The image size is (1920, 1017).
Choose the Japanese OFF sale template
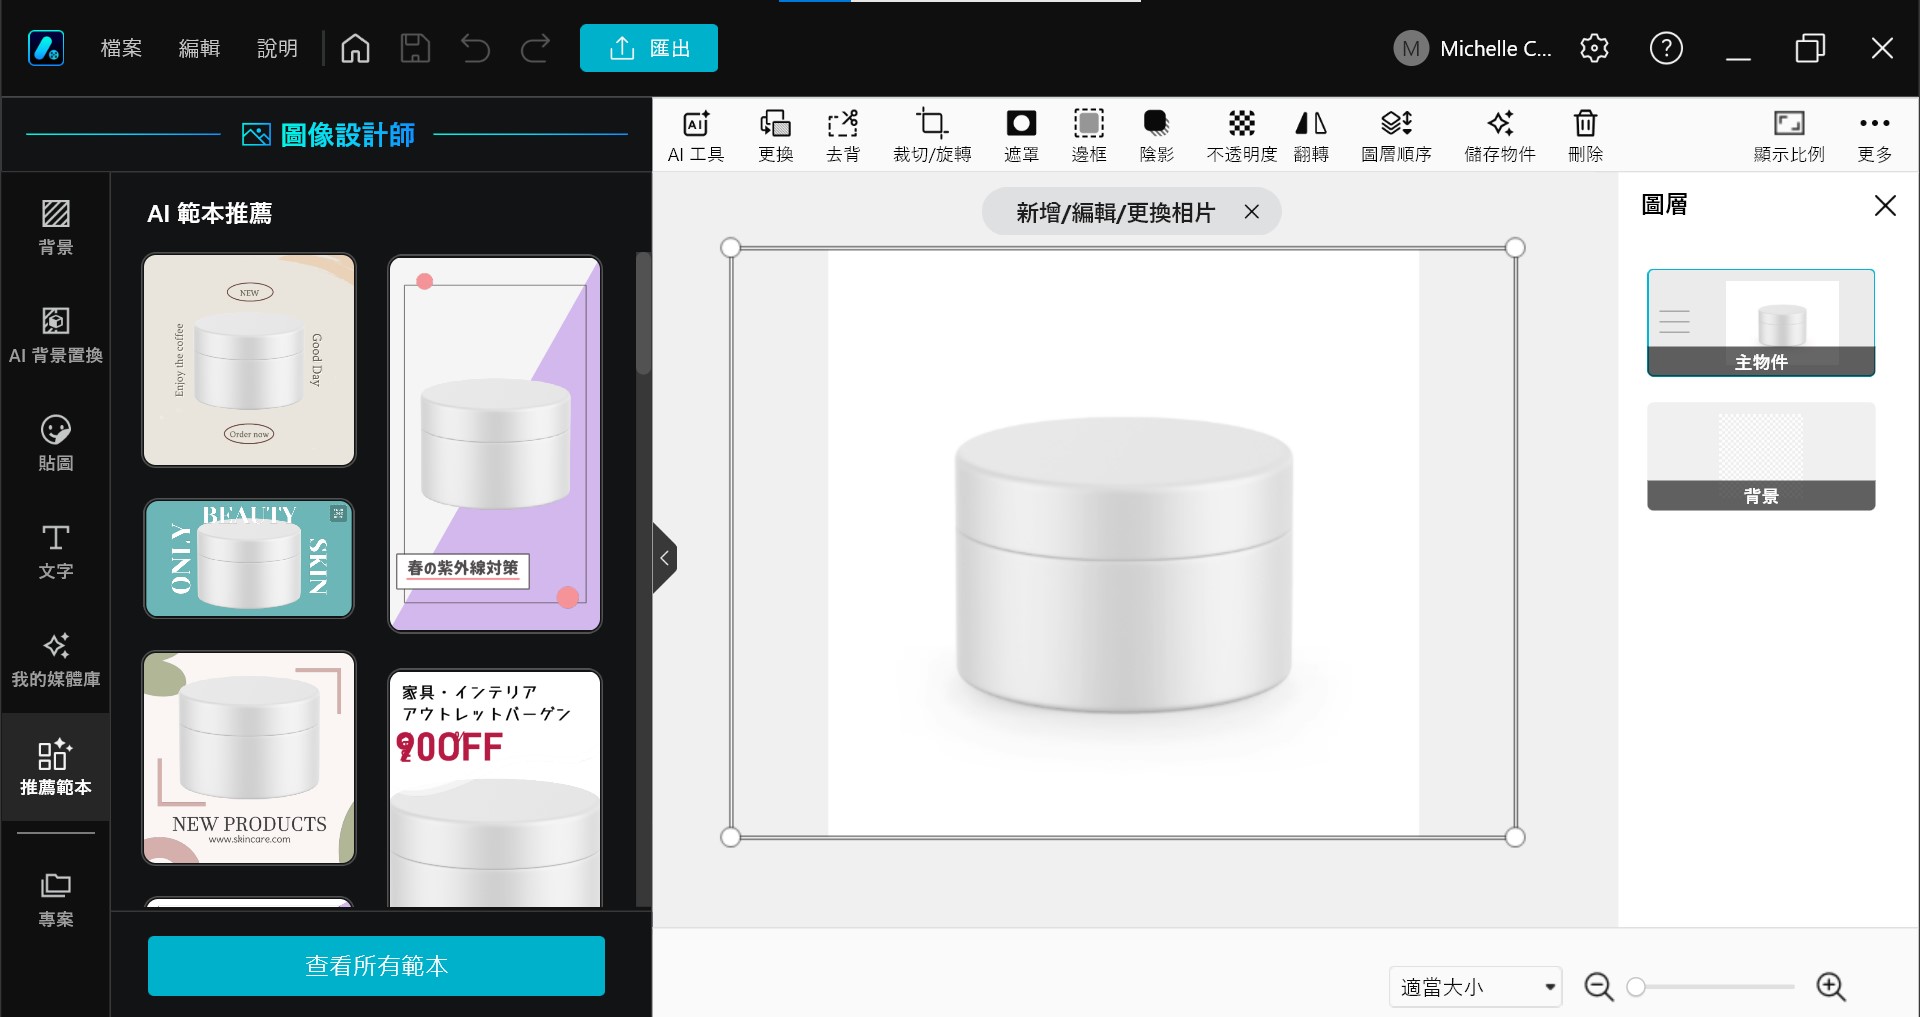495,789
